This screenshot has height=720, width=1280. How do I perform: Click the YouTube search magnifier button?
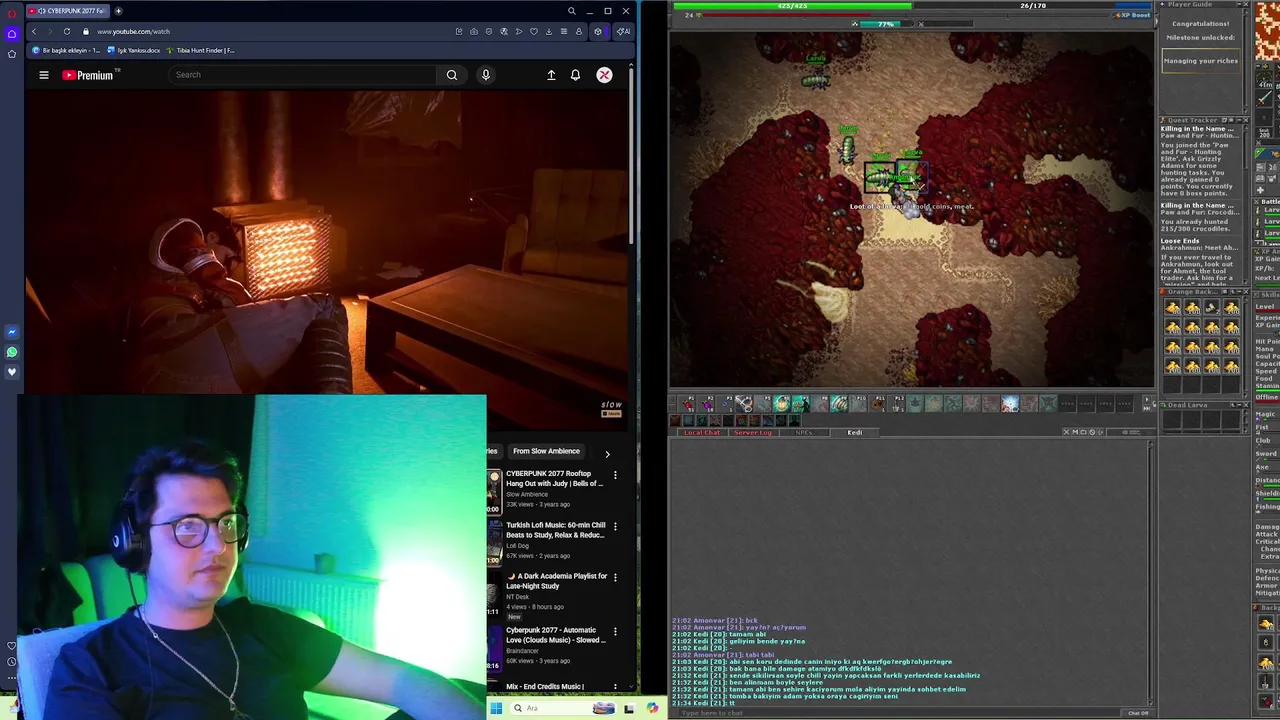pyautogui.click(x=452, y=75)
